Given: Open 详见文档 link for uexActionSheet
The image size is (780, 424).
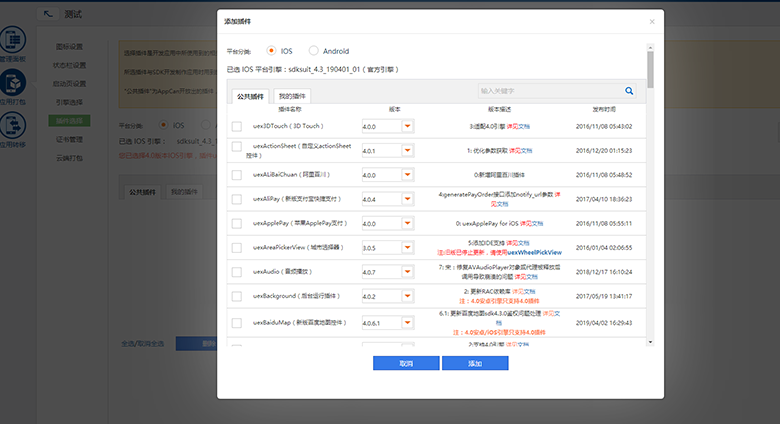Looking at the screenshot, I should 520,150.
